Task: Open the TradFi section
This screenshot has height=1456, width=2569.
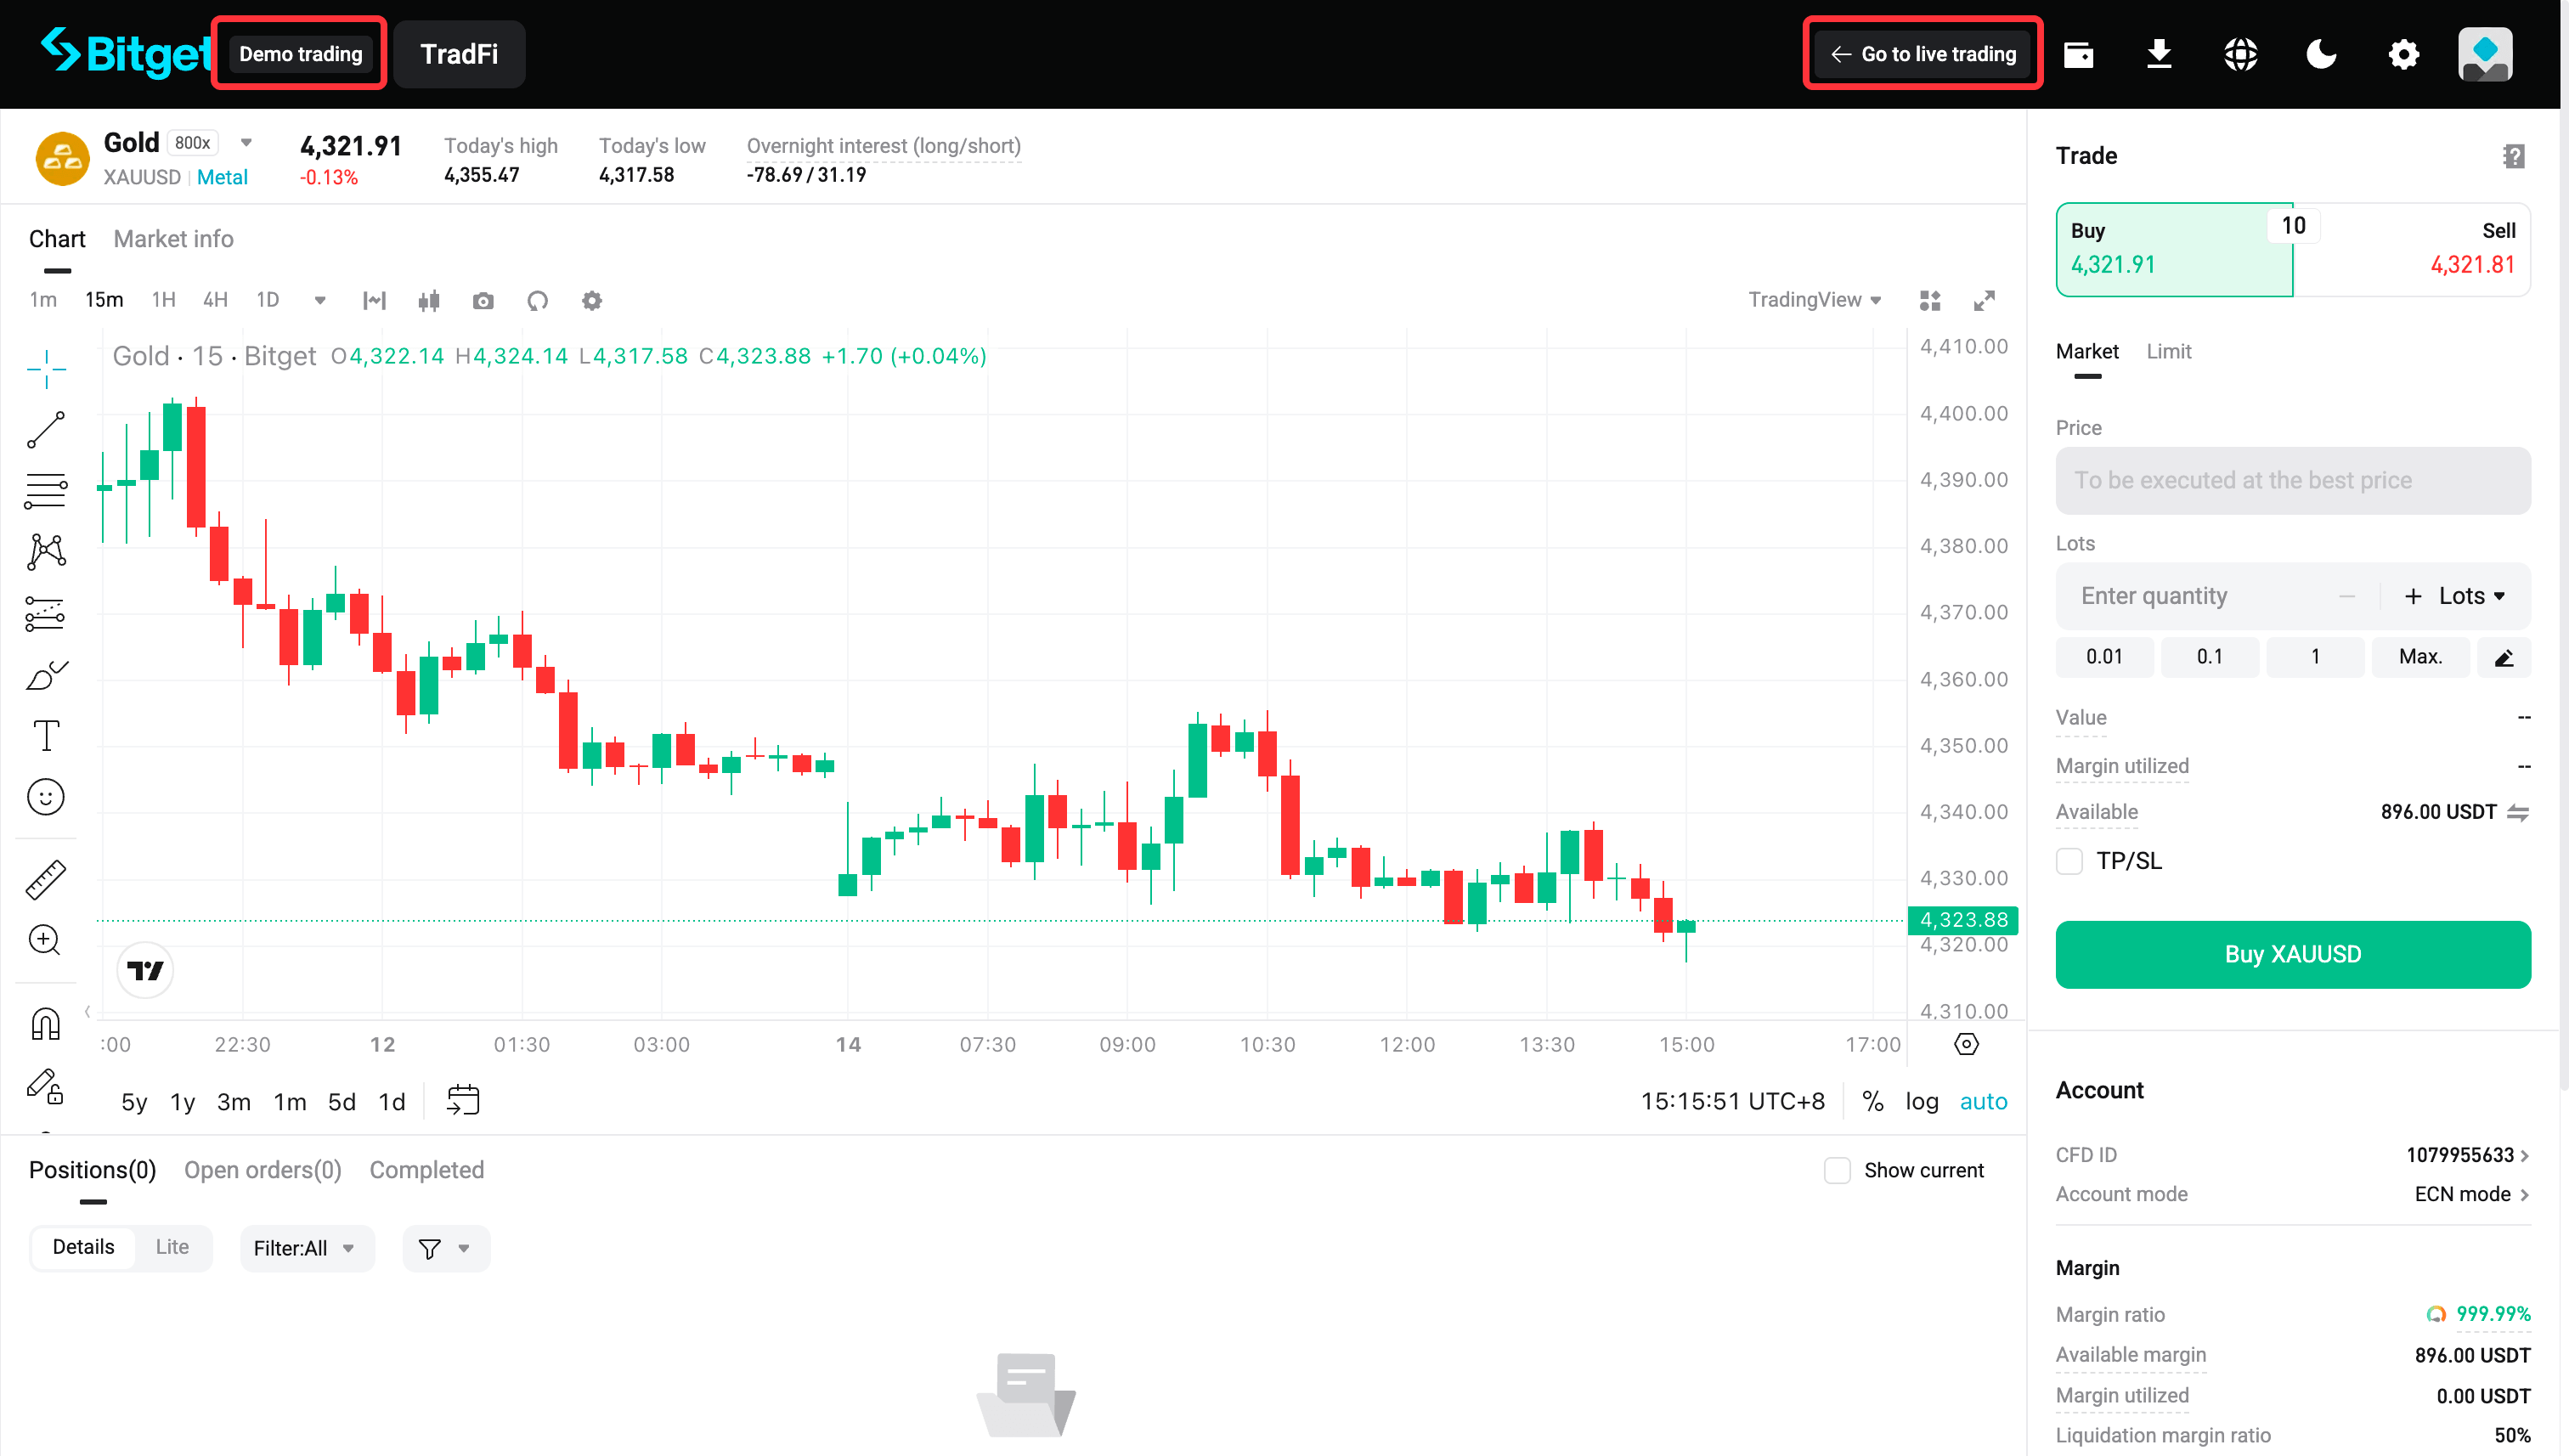Action: (x=459, y=54)
